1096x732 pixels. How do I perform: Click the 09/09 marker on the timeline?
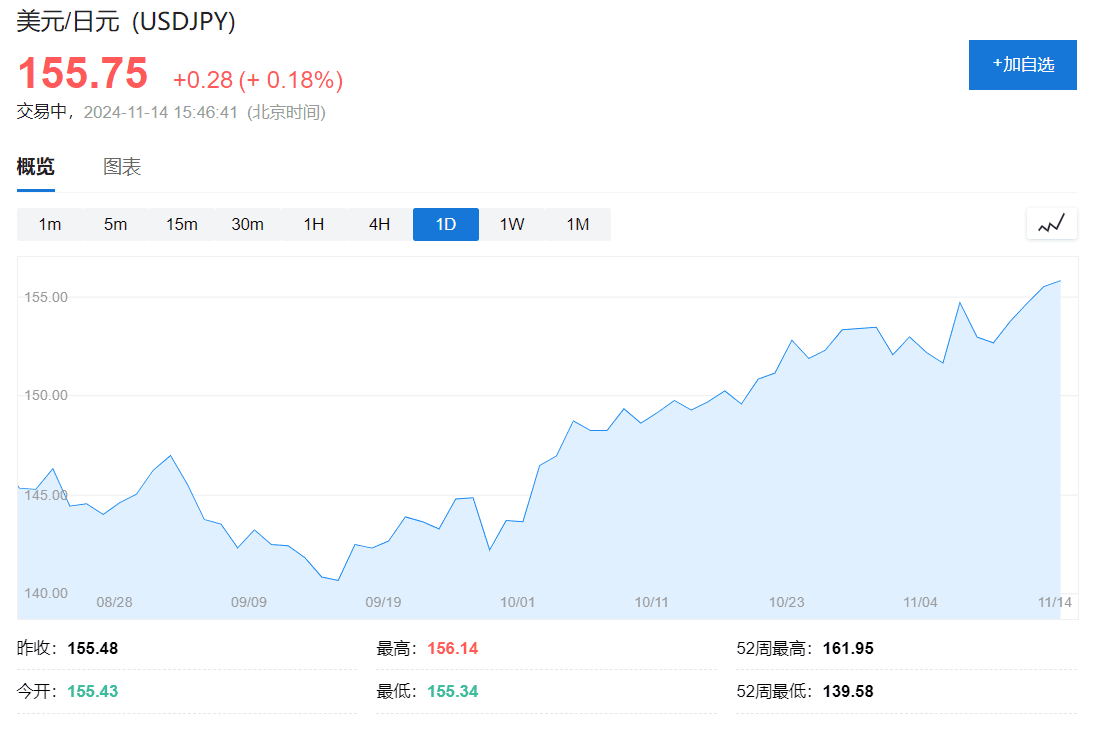click(x=249, y=602)
